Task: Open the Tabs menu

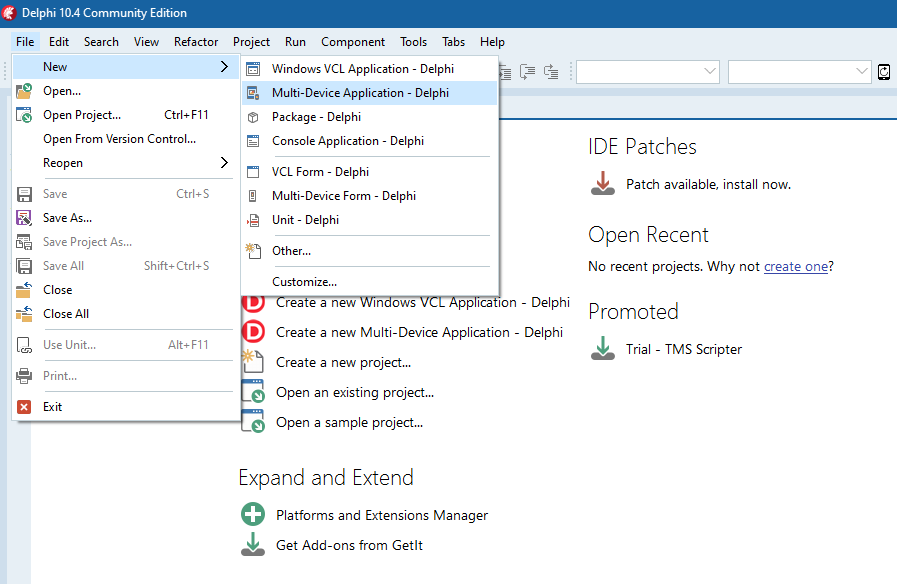Action: tap(454, 42)
